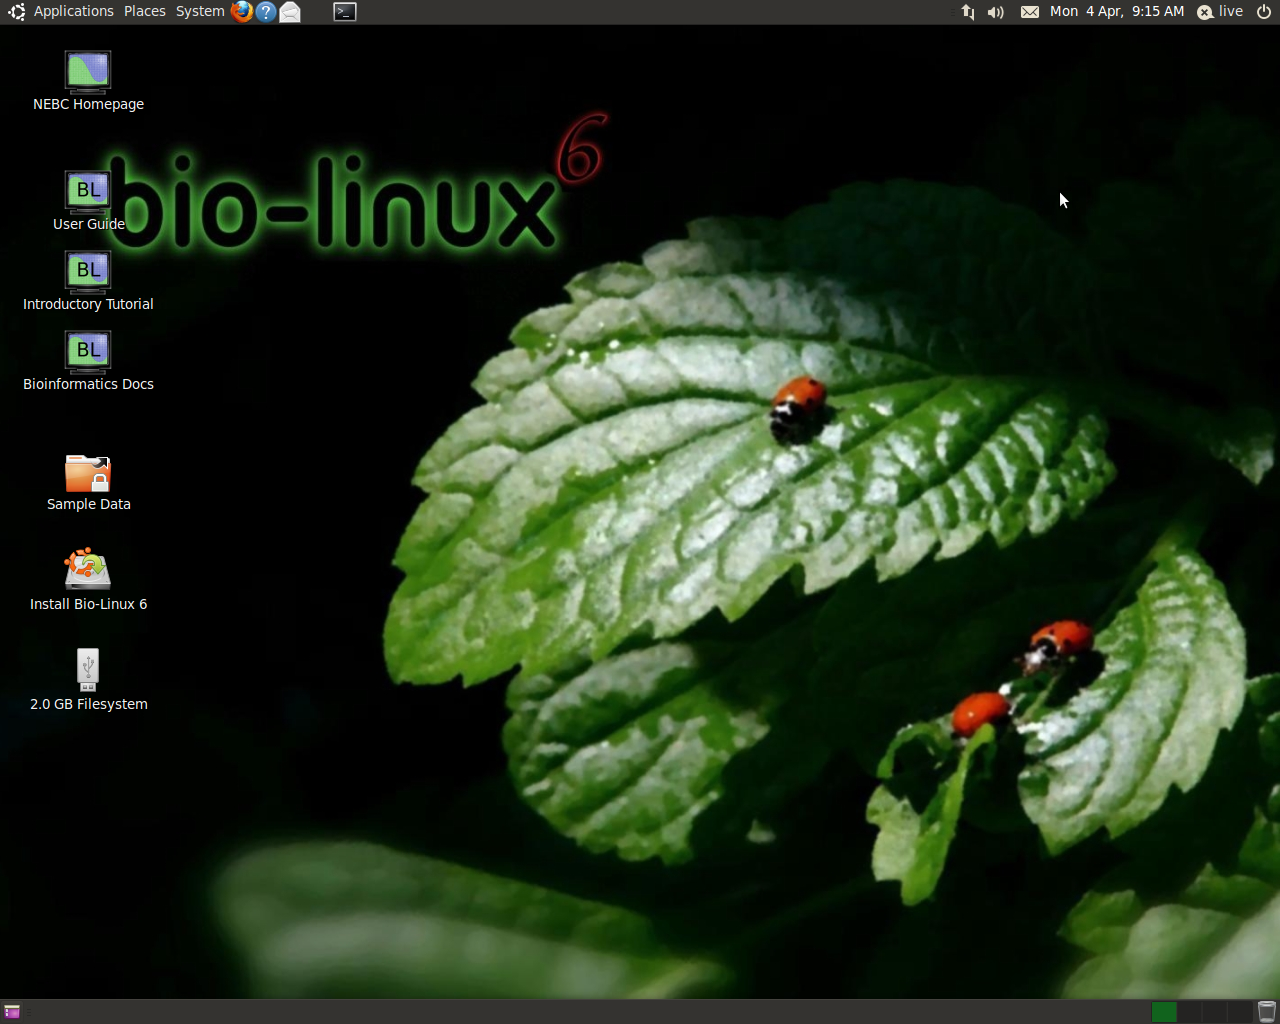Open the NEBC Homepage link

click(x=88, y=72)
